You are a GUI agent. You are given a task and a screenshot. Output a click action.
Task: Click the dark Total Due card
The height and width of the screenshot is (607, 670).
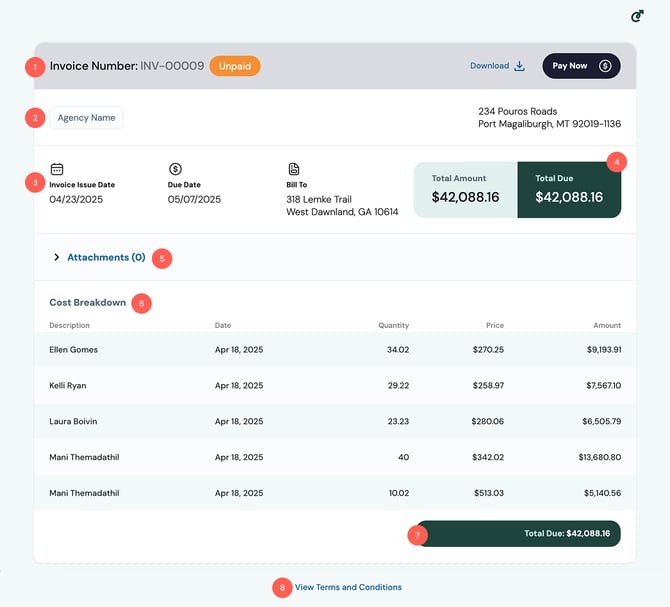tap(569, 190)
